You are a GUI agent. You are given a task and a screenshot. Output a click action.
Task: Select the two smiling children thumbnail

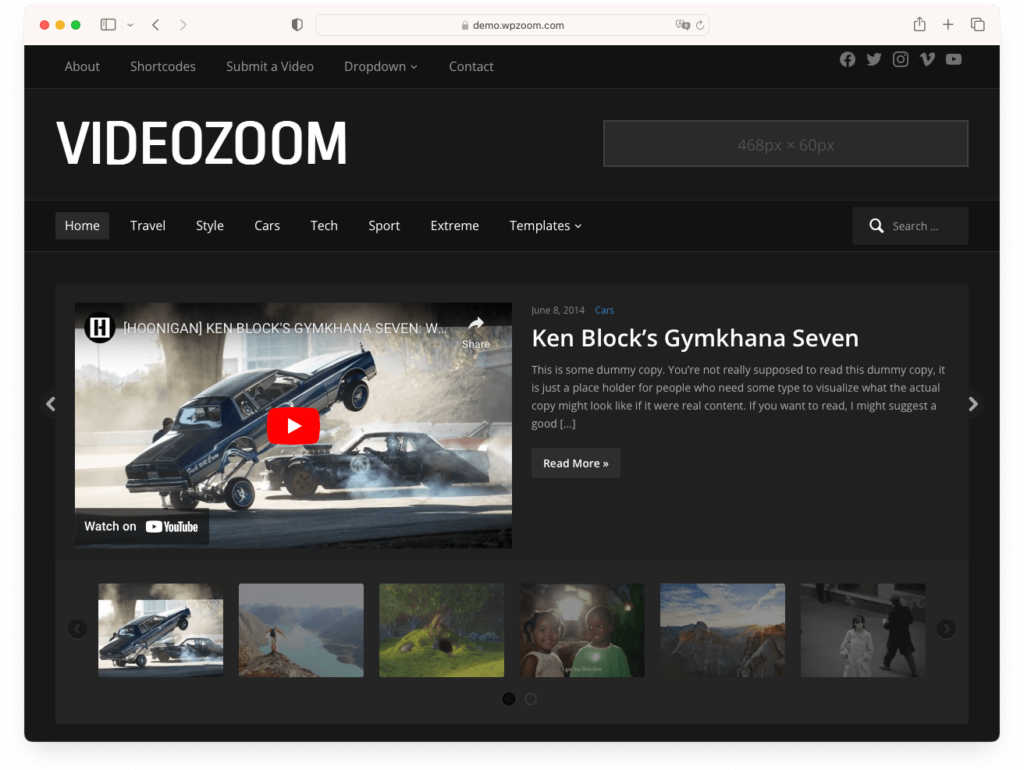582,630
